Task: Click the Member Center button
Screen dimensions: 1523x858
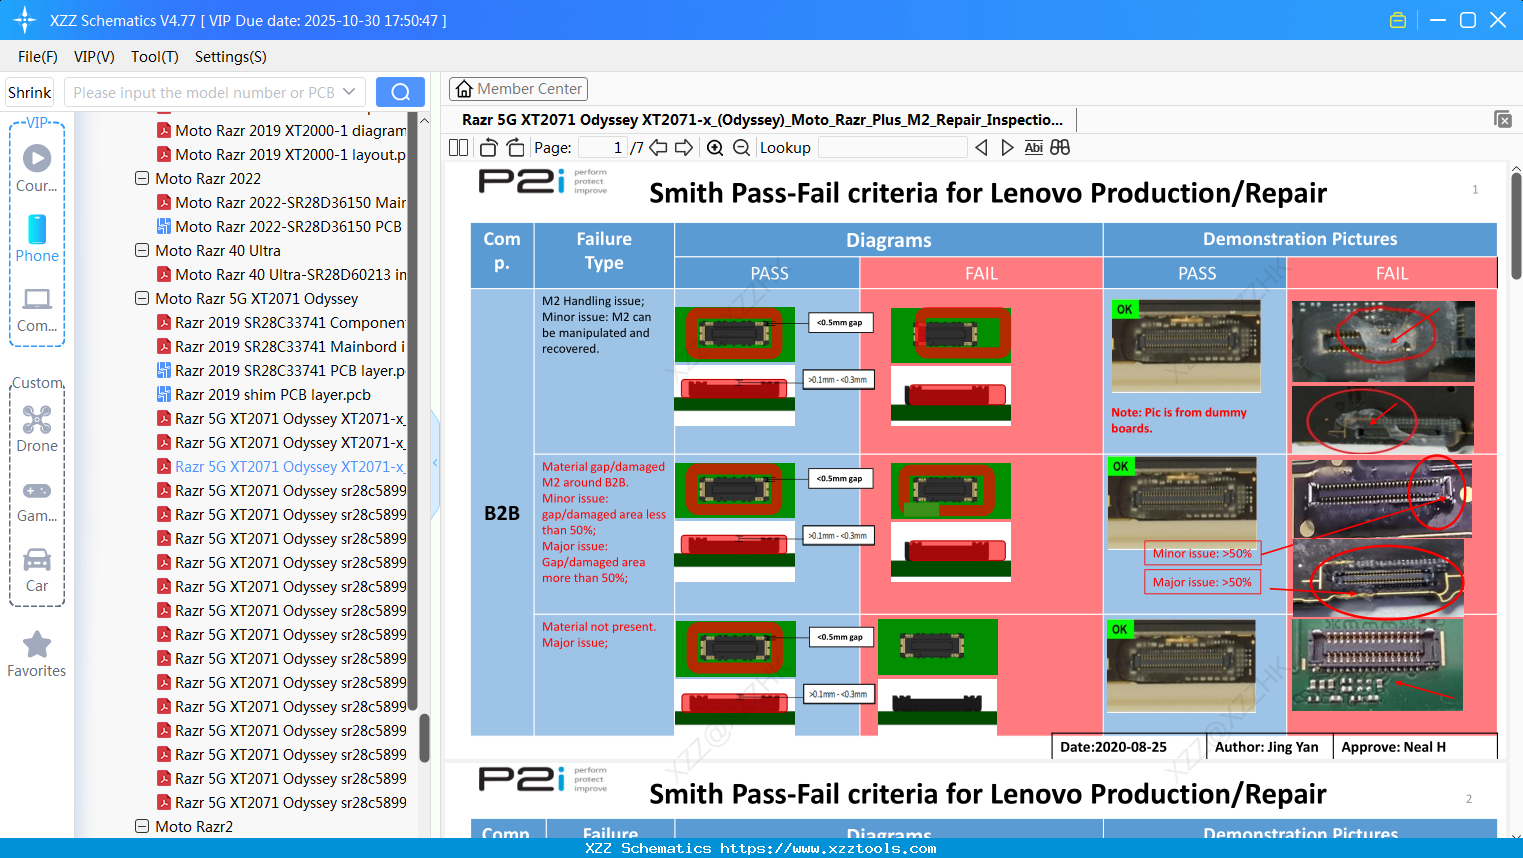Action: 518,89
